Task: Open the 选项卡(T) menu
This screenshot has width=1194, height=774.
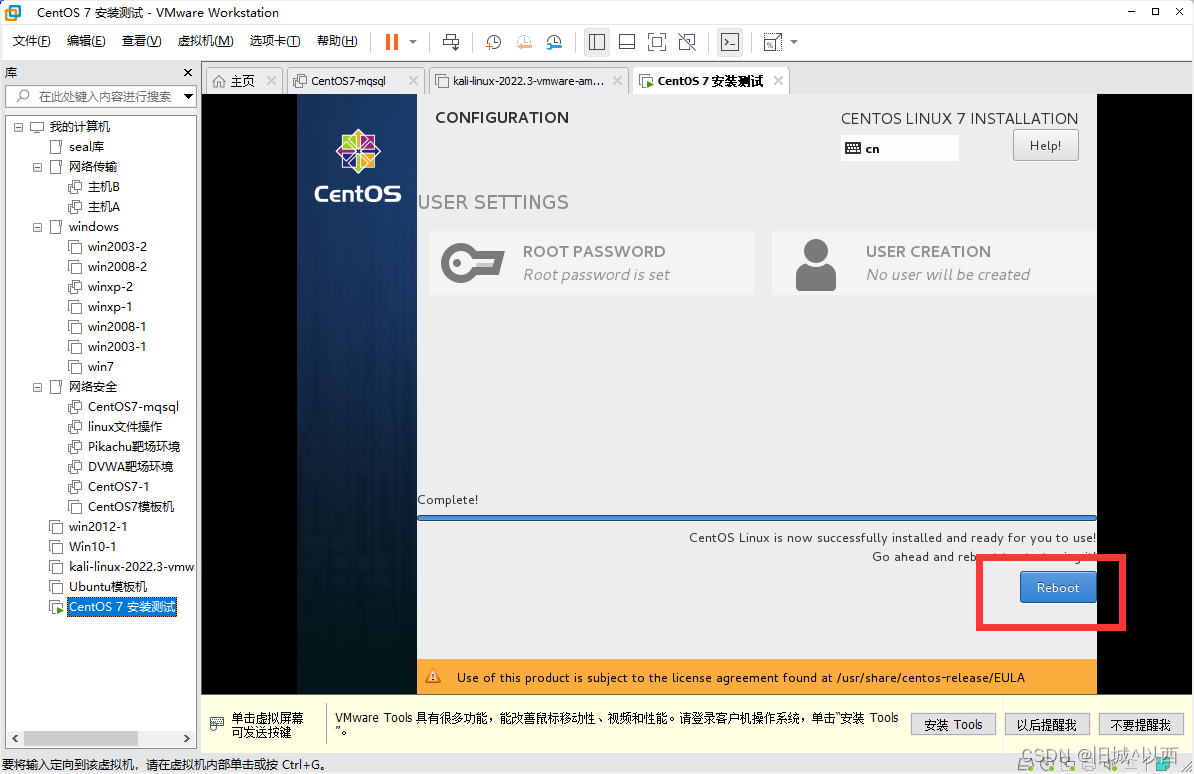Action: 275,41
